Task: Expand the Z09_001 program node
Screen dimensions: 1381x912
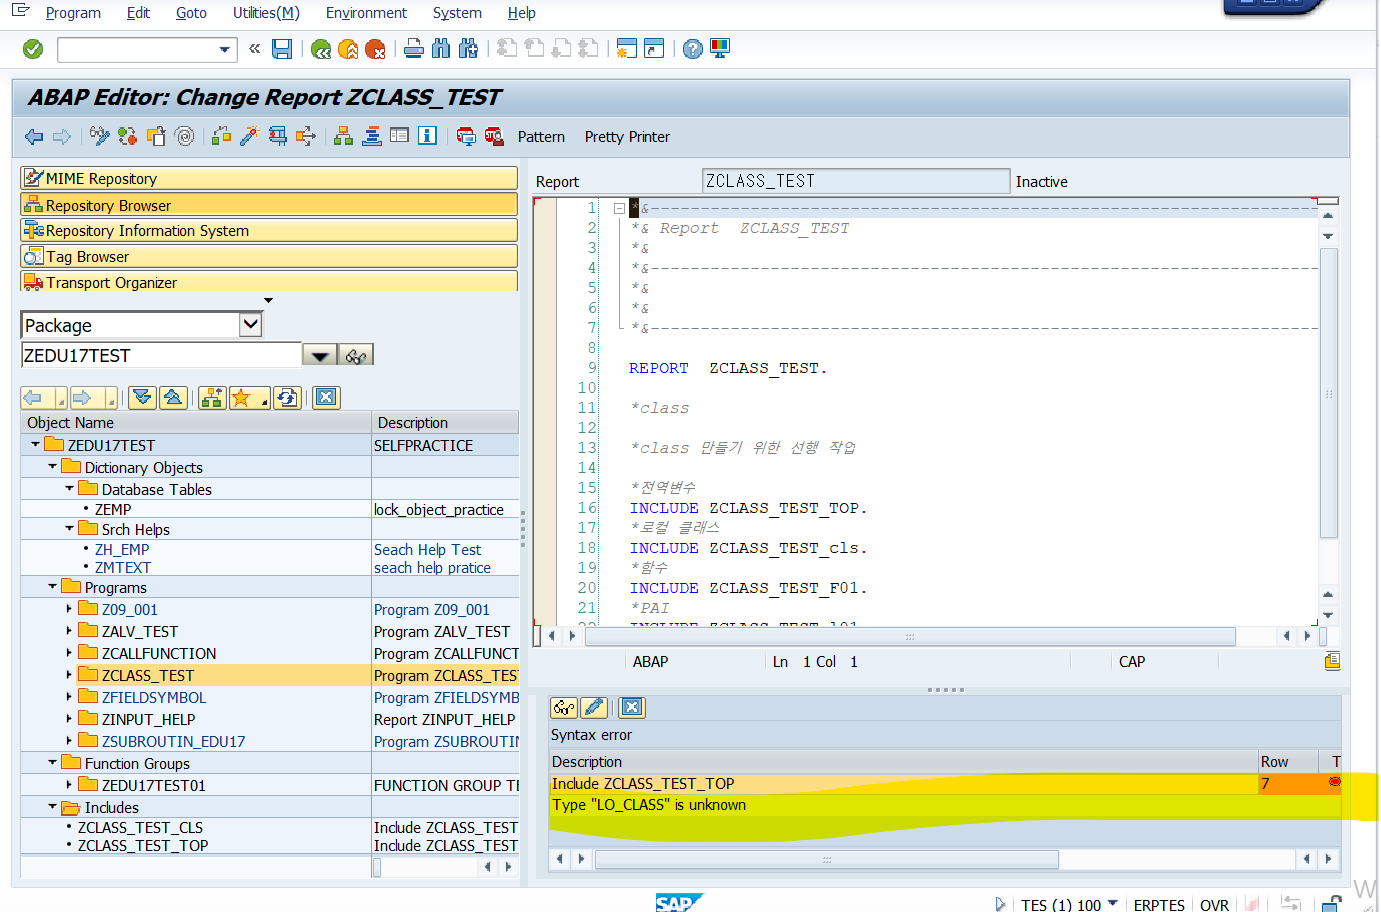Action: 69,608
